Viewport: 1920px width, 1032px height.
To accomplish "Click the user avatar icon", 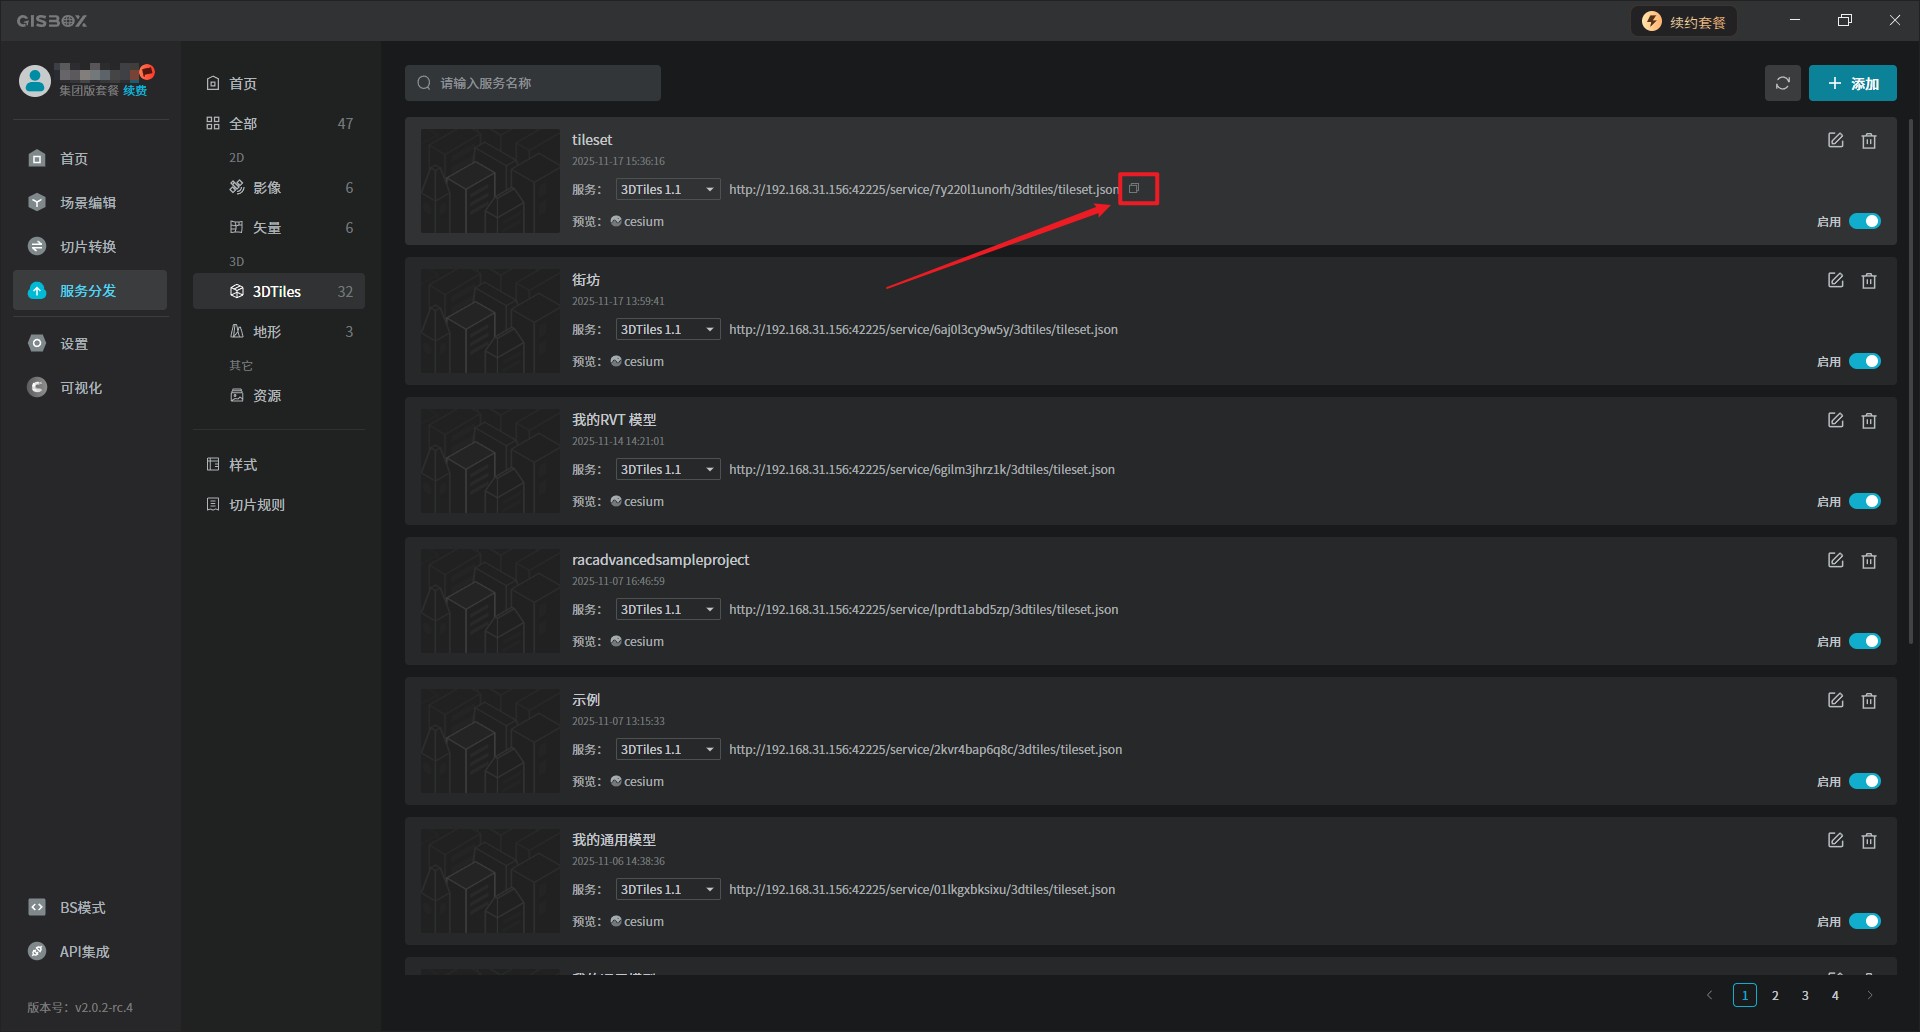I will click(x=35, y=81).
